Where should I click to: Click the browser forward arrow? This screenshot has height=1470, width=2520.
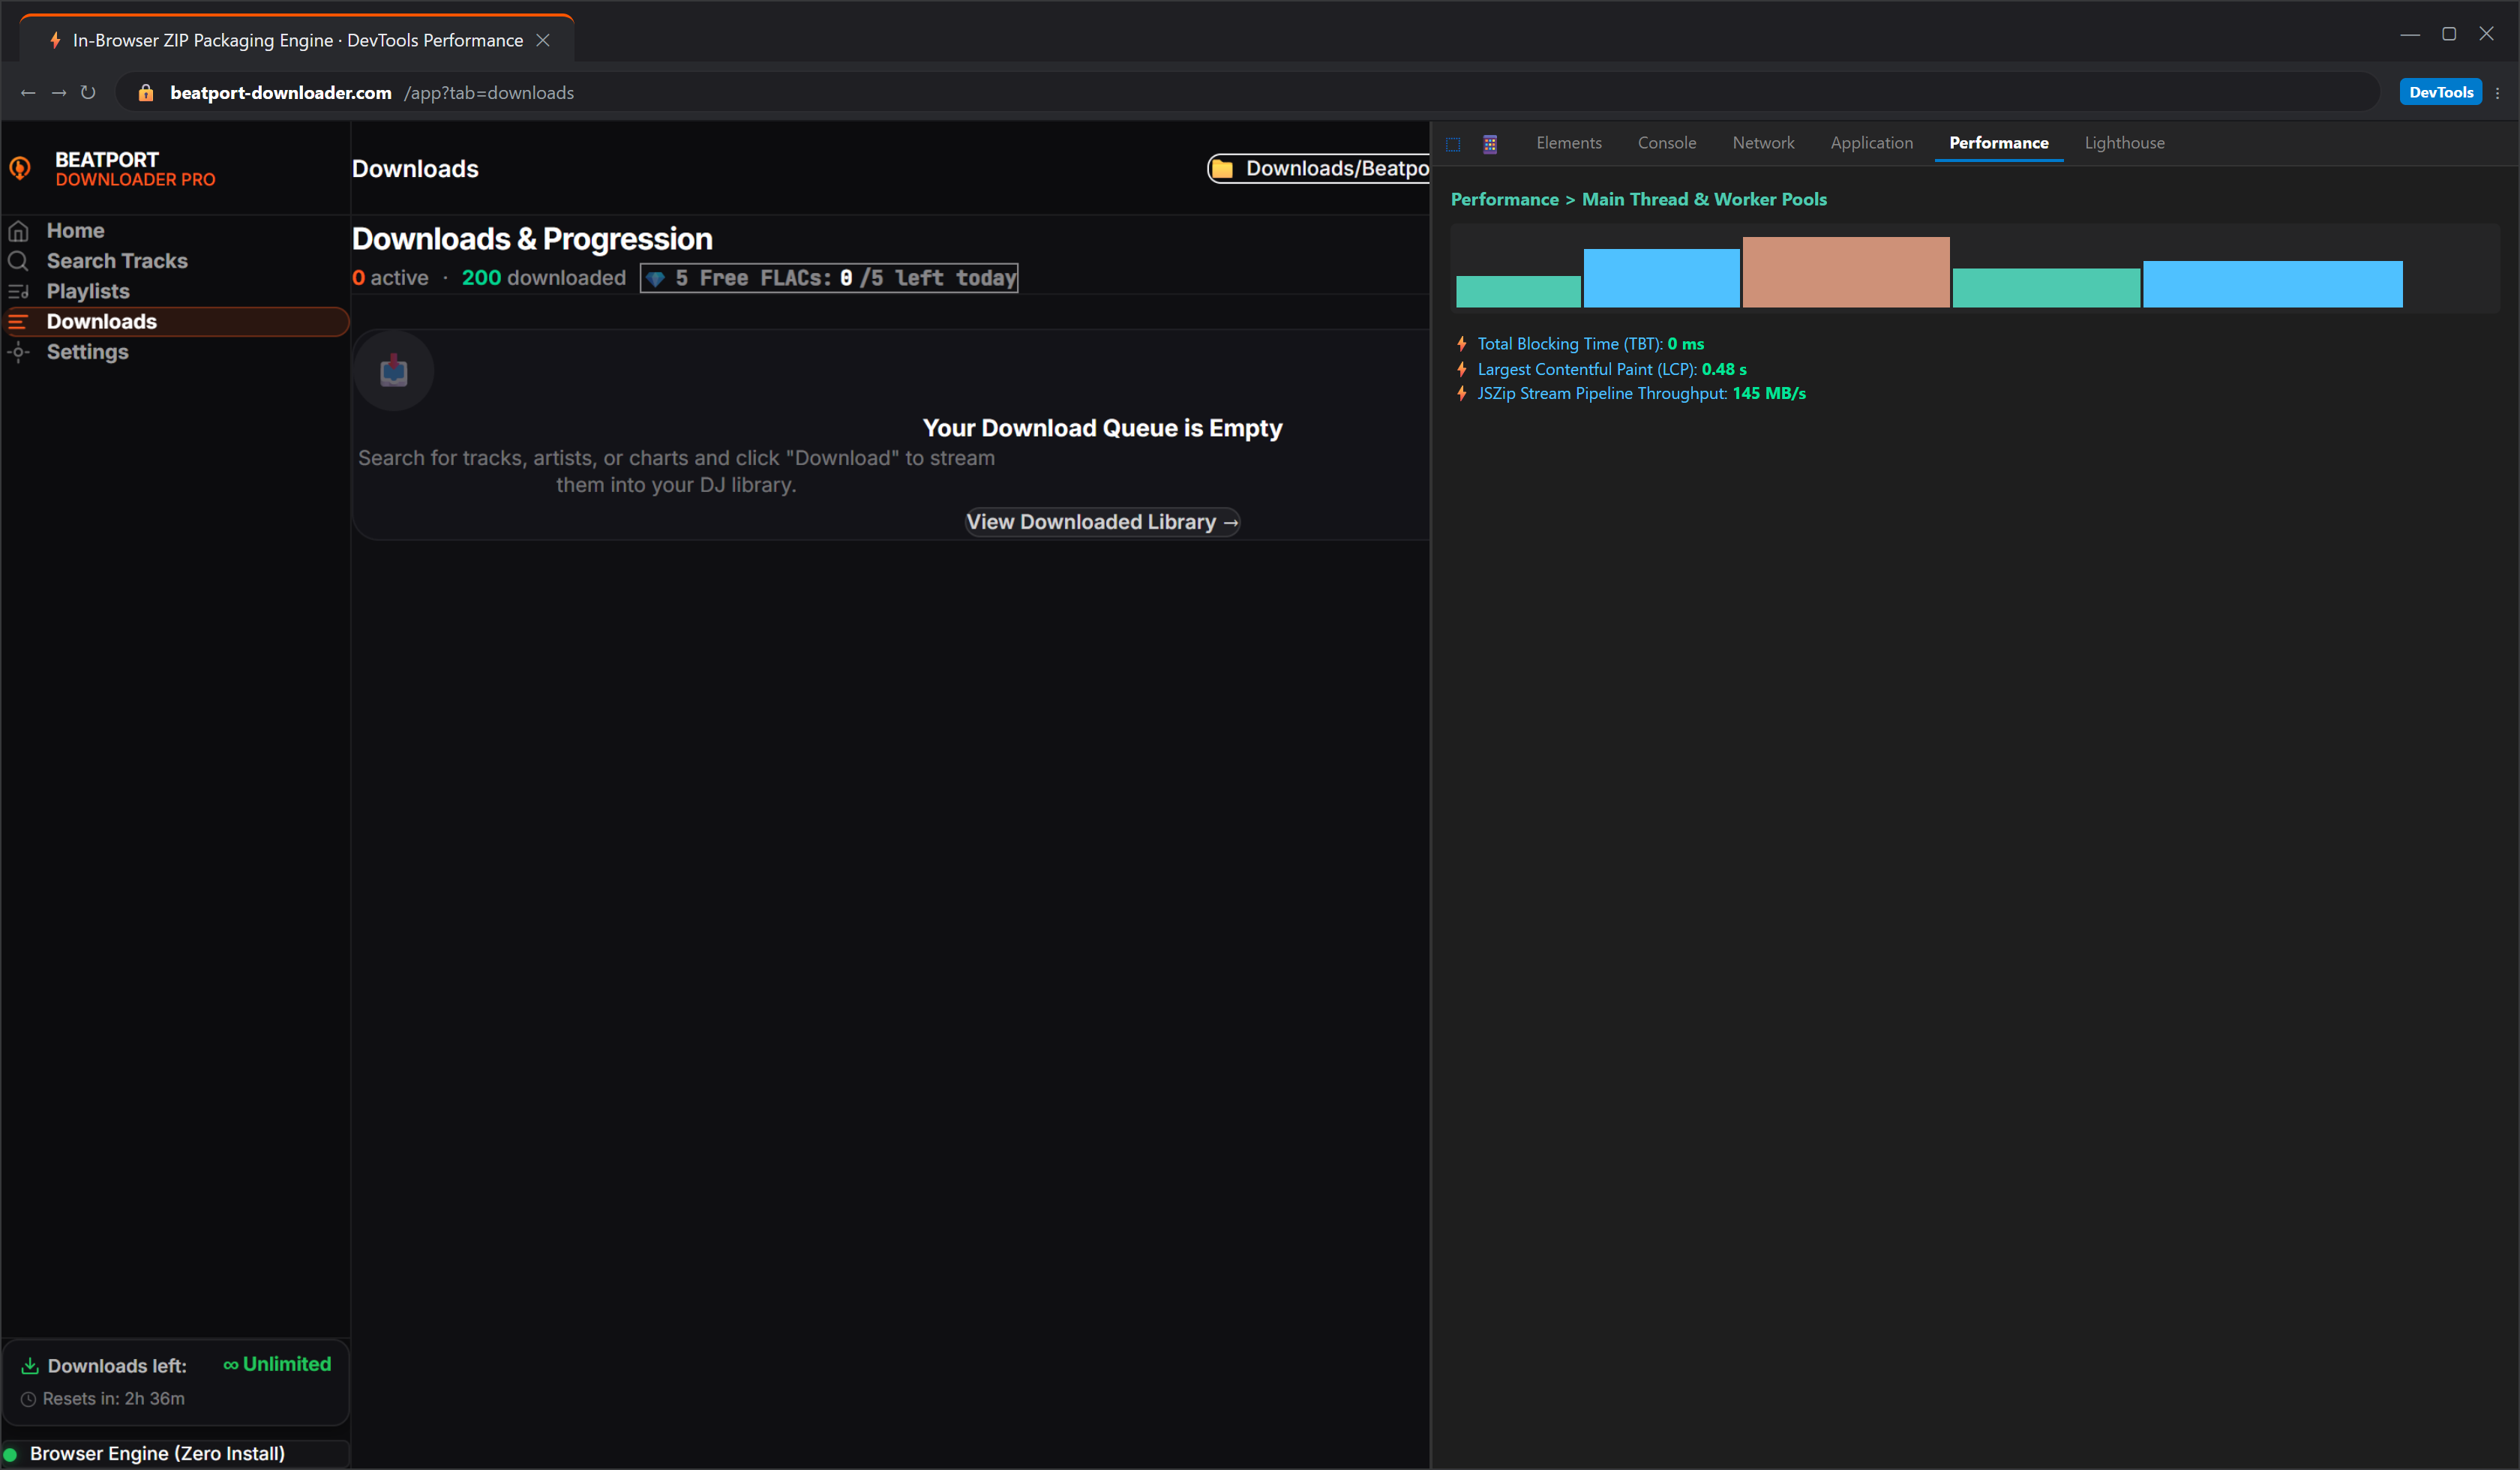(x=59, y=93)
